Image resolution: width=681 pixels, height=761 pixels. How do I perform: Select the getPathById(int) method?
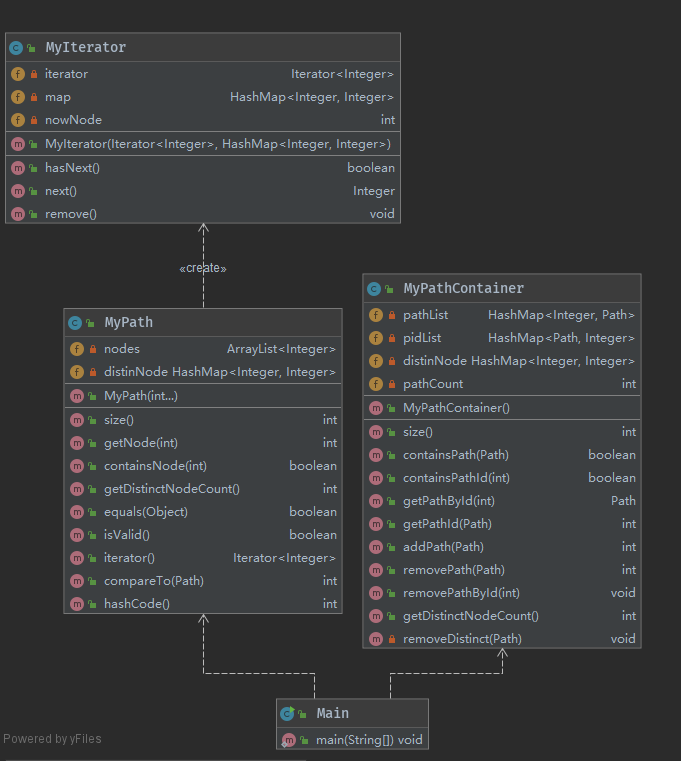[x=502, y=501]
